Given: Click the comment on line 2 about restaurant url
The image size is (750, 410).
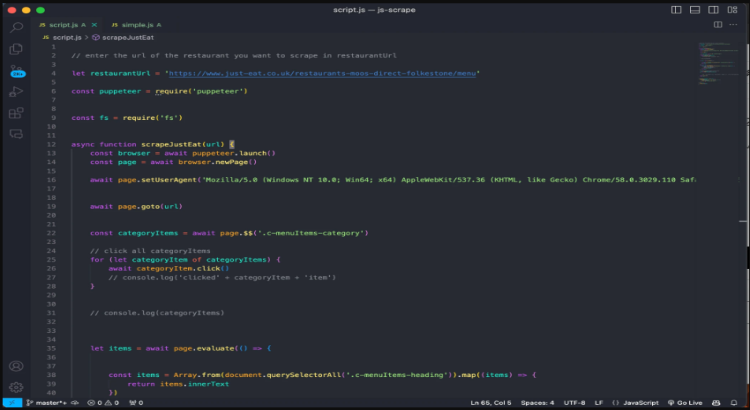Looking at the screenshot, I should pos(233,55).
